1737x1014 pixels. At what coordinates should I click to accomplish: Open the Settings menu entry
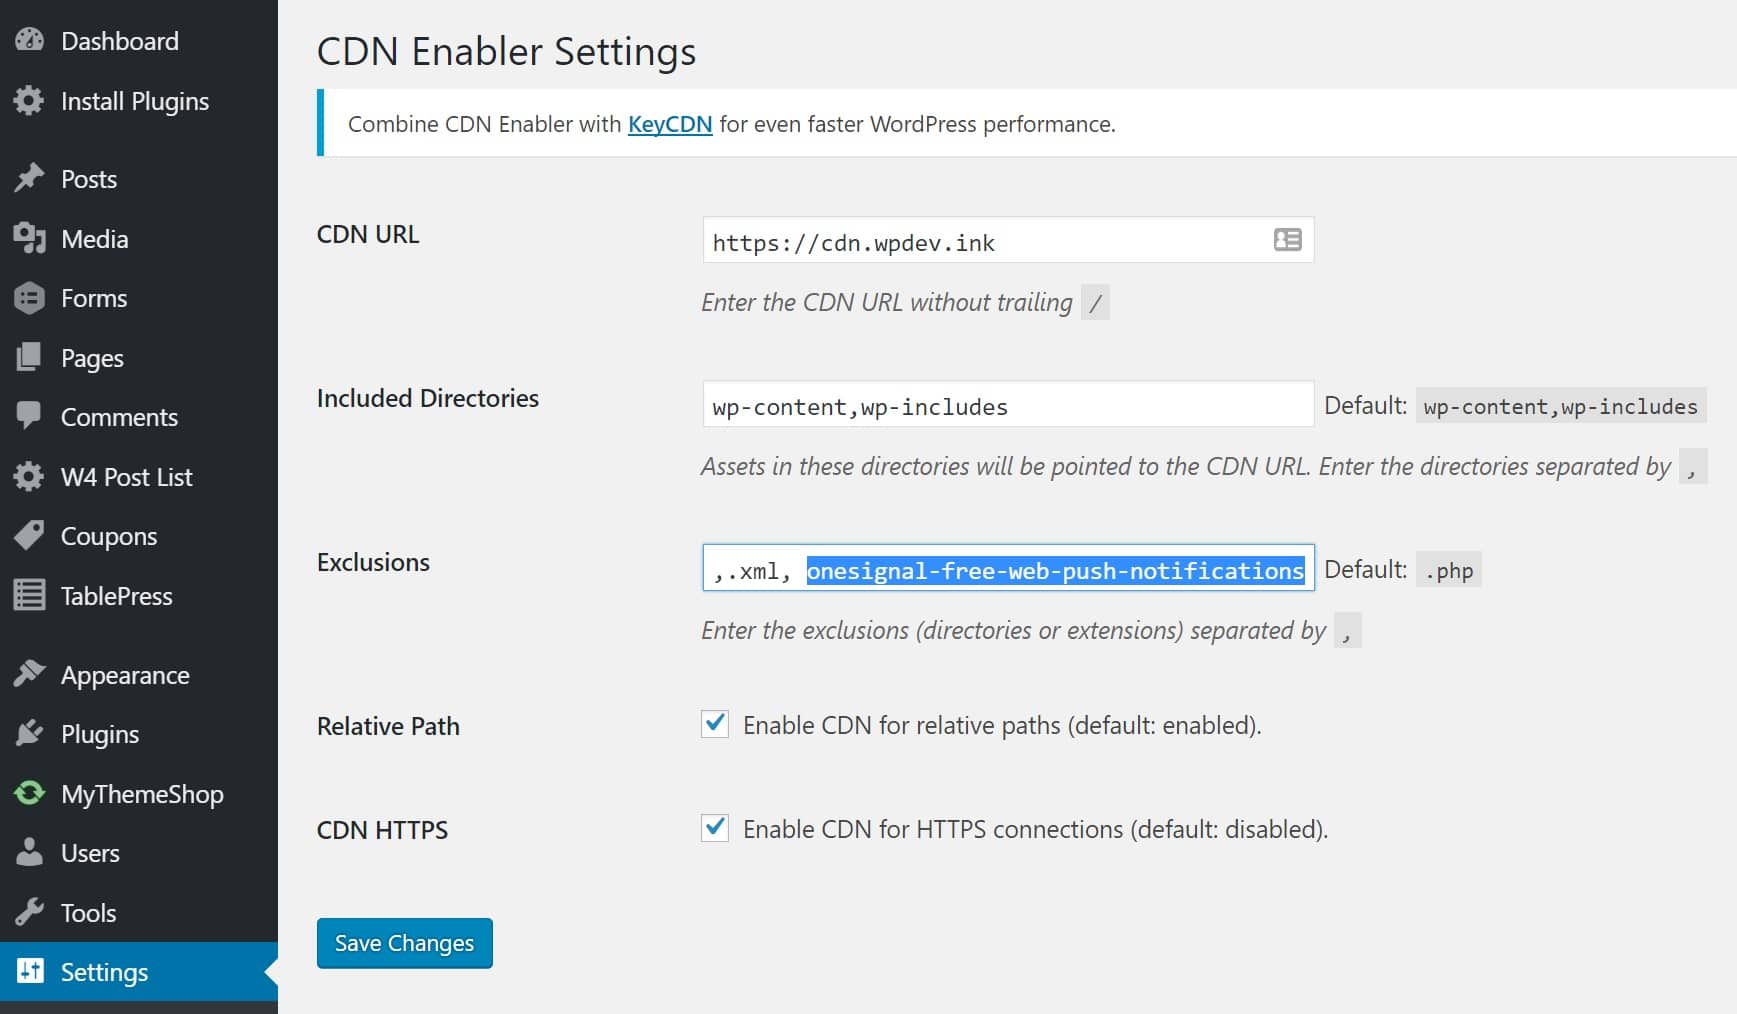(x=105, y=971)
